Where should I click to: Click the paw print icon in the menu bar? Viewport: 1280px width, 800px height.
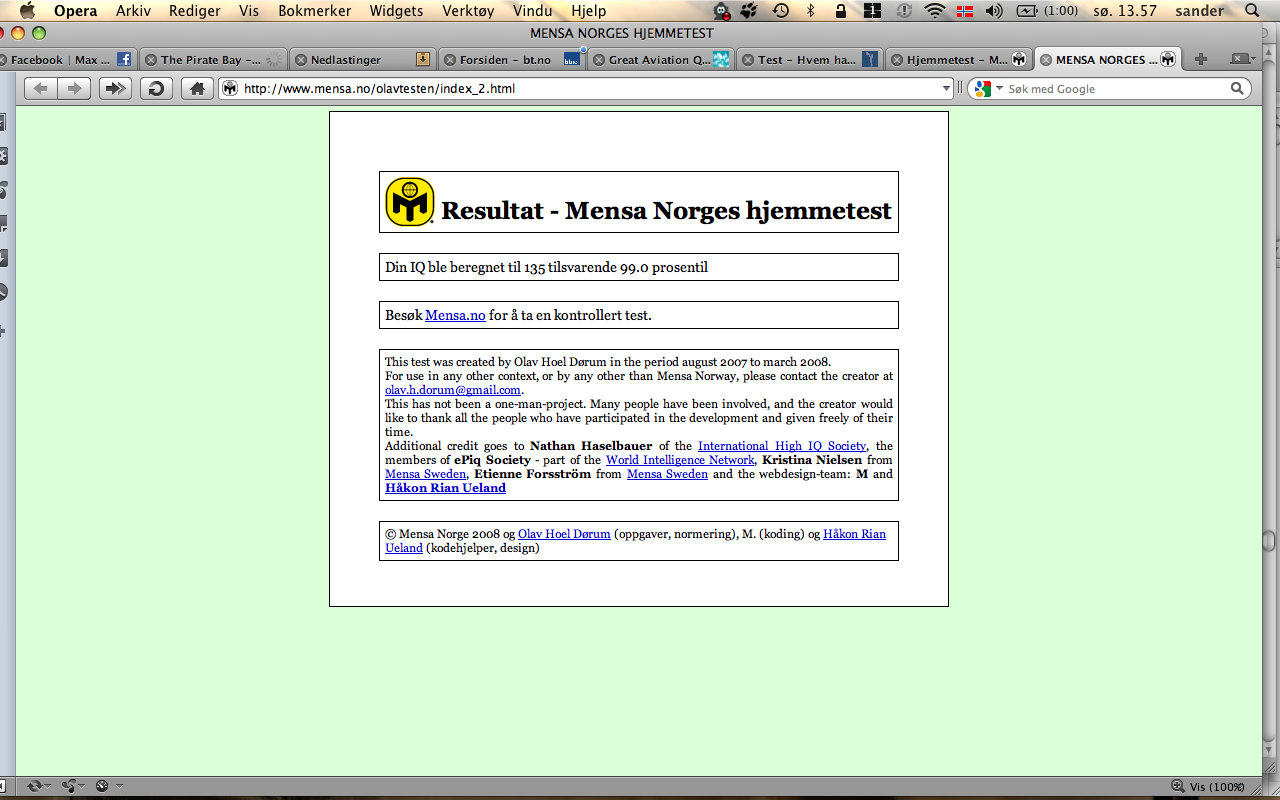coord(749,11)
